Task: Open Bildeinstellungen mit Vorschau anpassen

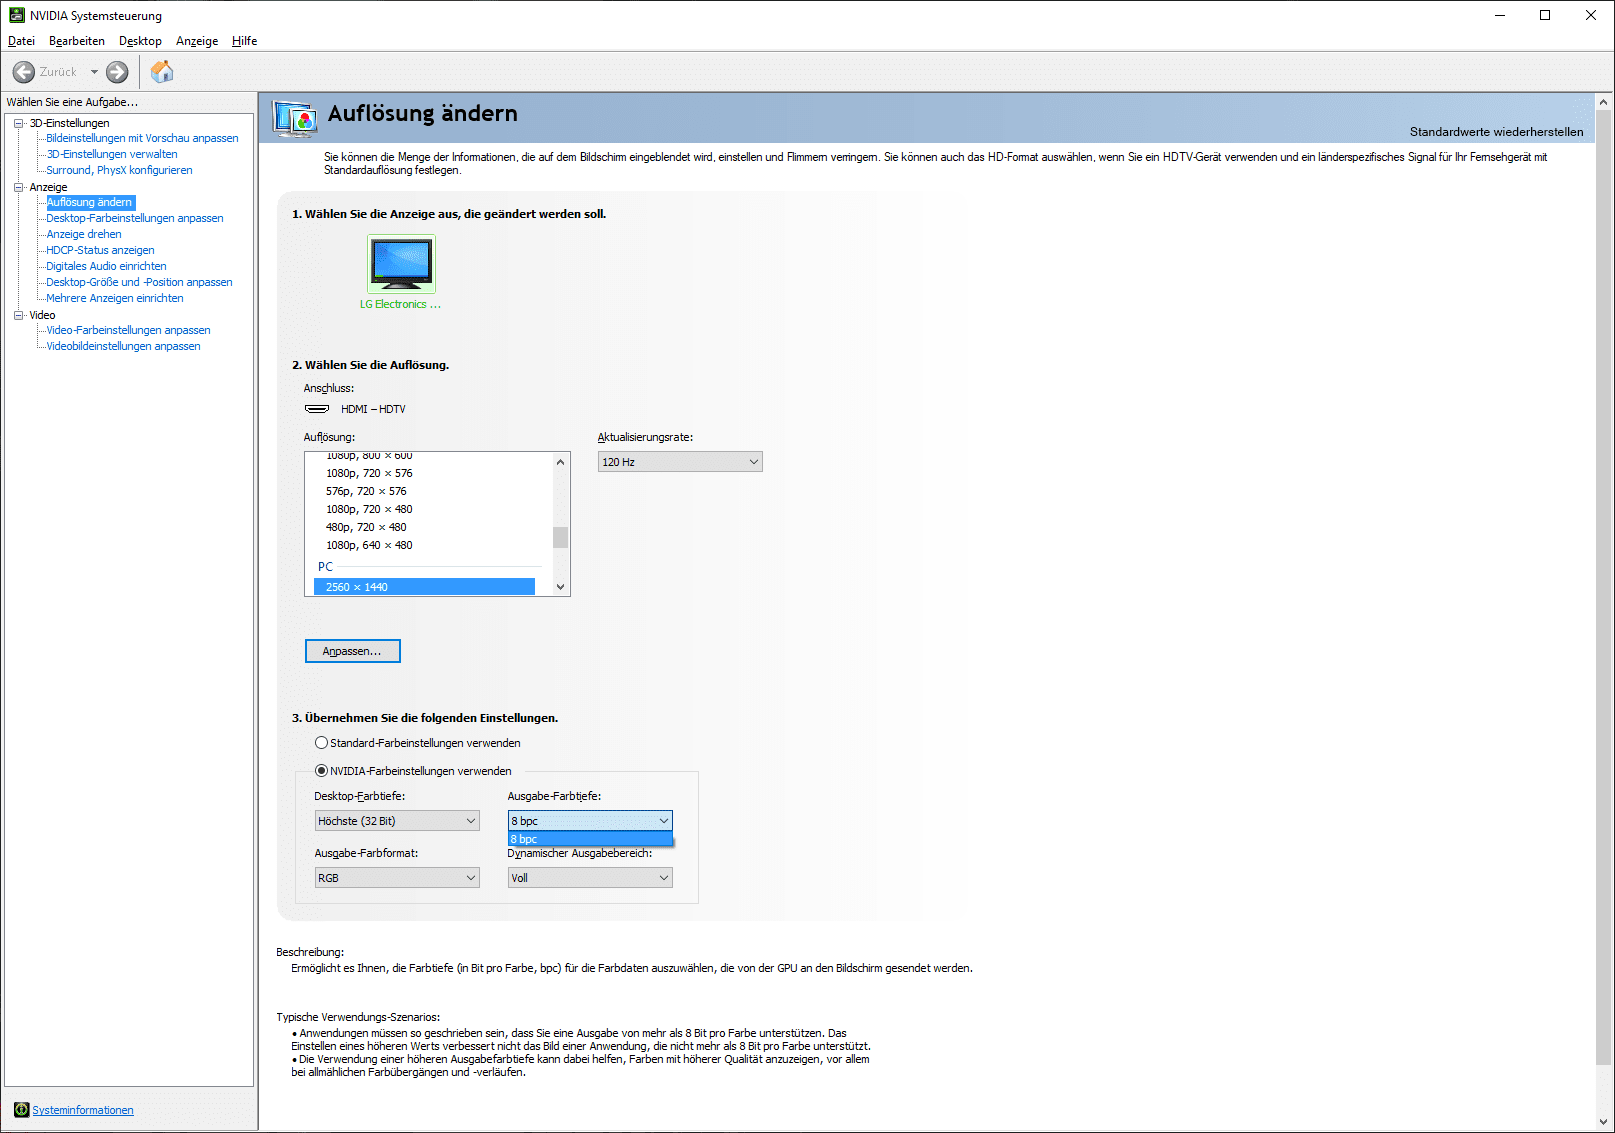Action: coord(142,138)
